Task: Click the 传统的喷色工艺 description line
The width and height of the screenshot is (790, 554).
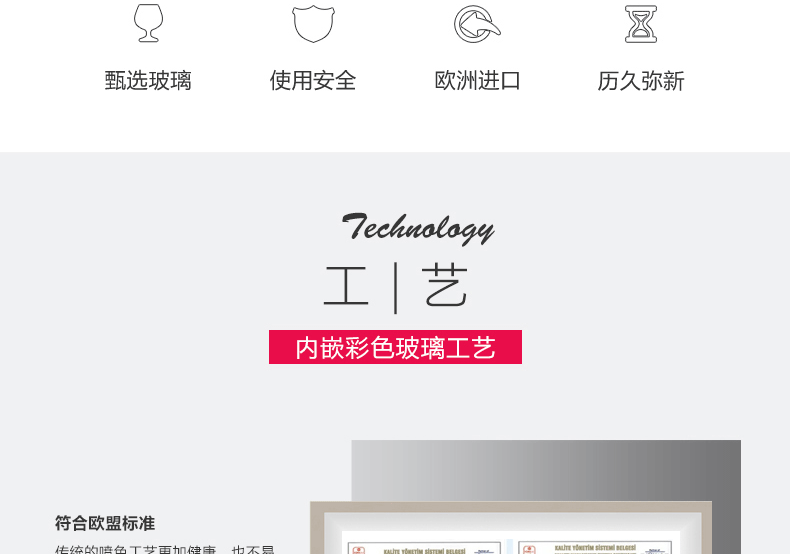Action: tap(164, 549)
